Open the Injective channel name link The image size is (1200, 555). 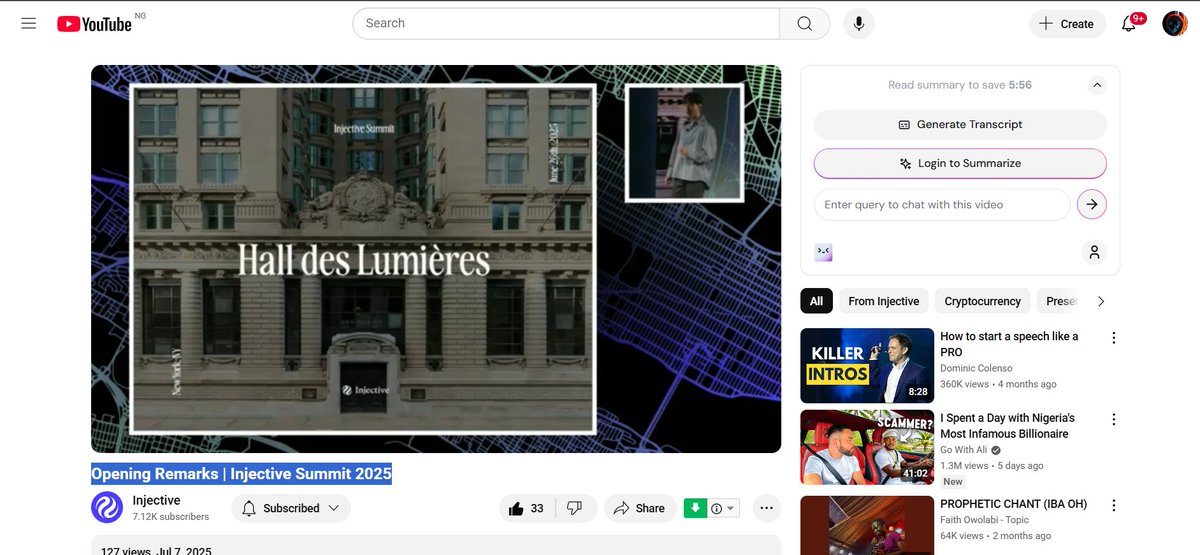157,500
